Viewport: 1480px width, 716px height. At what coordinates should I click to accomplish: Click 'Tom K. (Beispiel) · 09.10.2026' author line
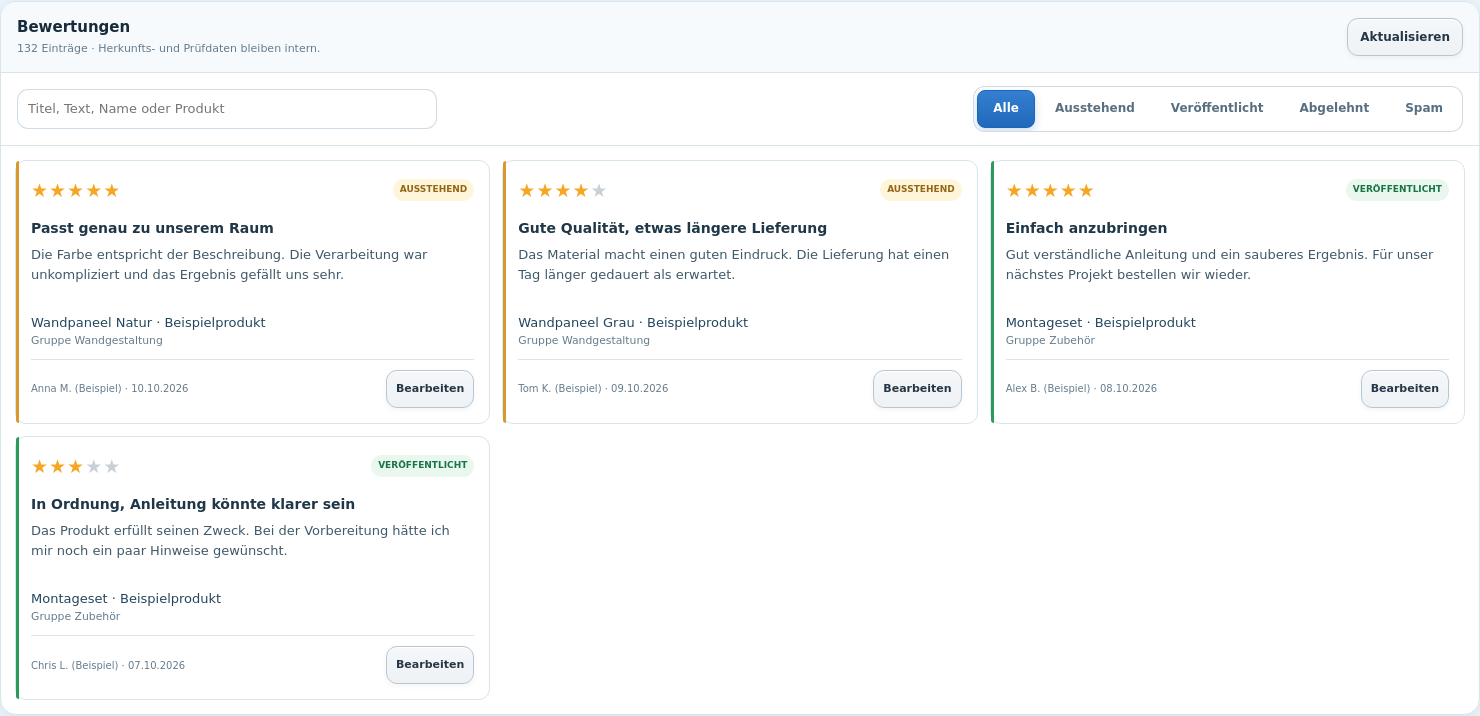coord(593,389)
